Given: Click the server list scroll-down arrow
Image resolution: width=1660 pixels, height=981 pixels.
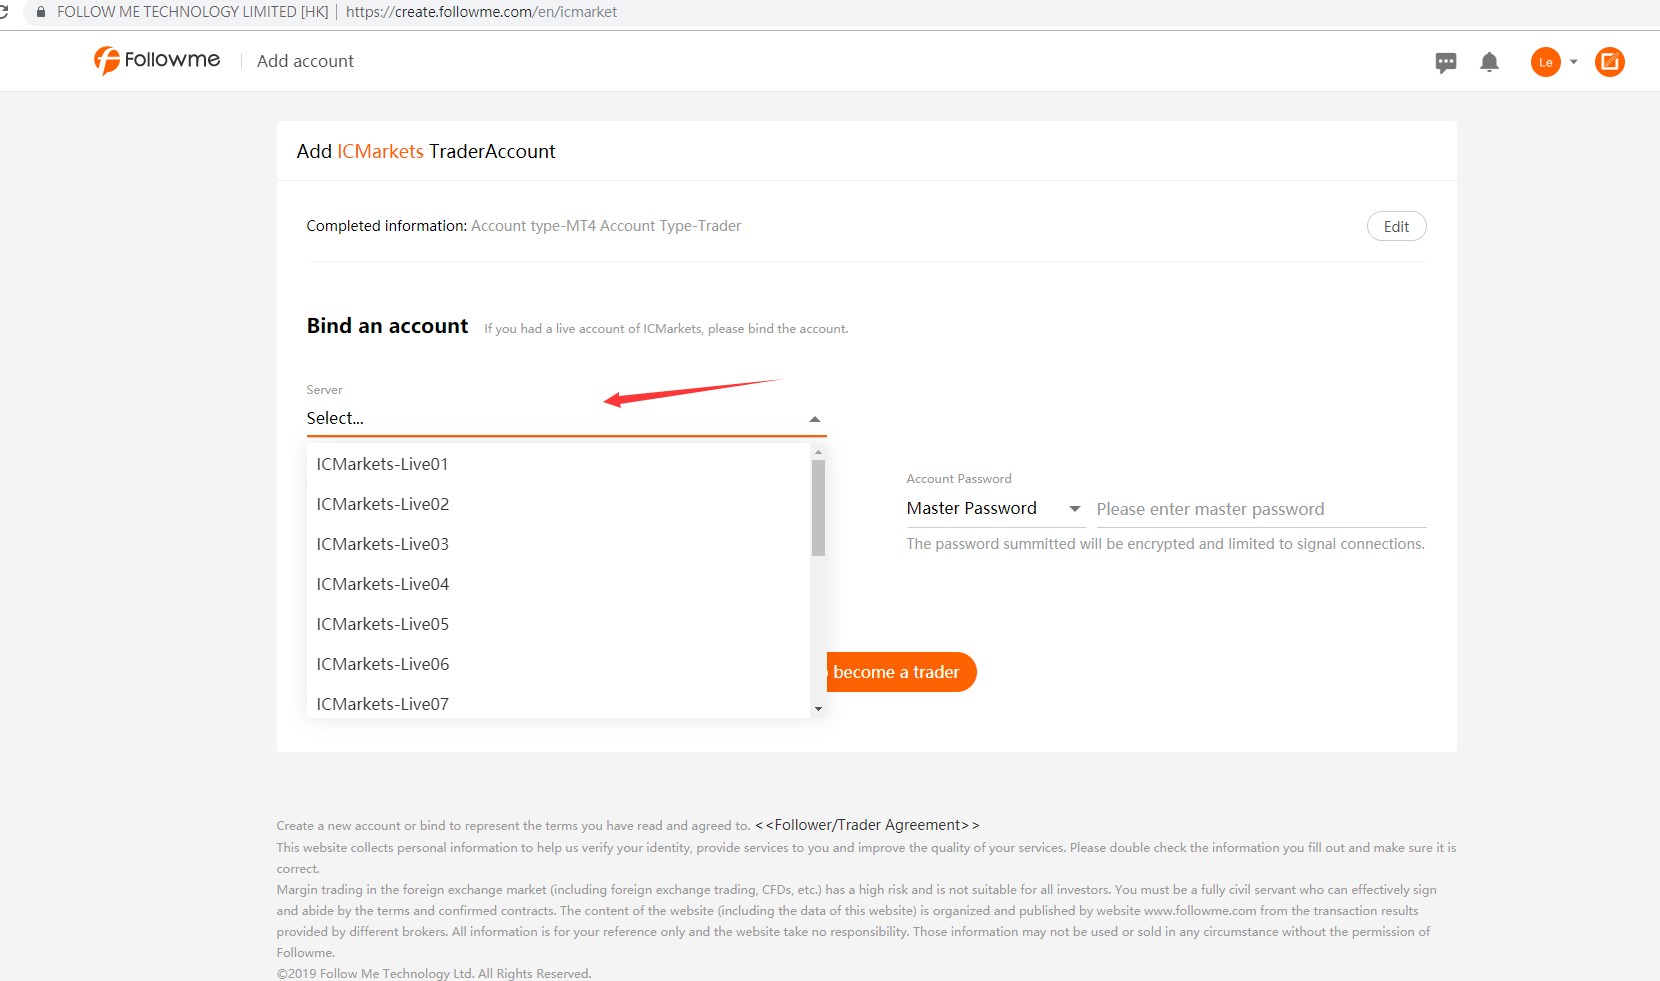Looking at the screenshot, I should pos(818,709).
